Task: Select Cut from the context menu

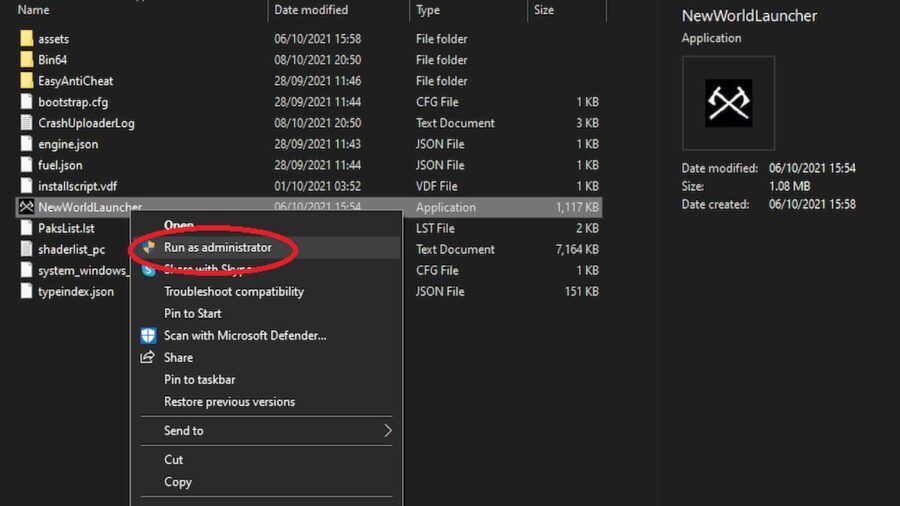Action: tap(173, 460)
